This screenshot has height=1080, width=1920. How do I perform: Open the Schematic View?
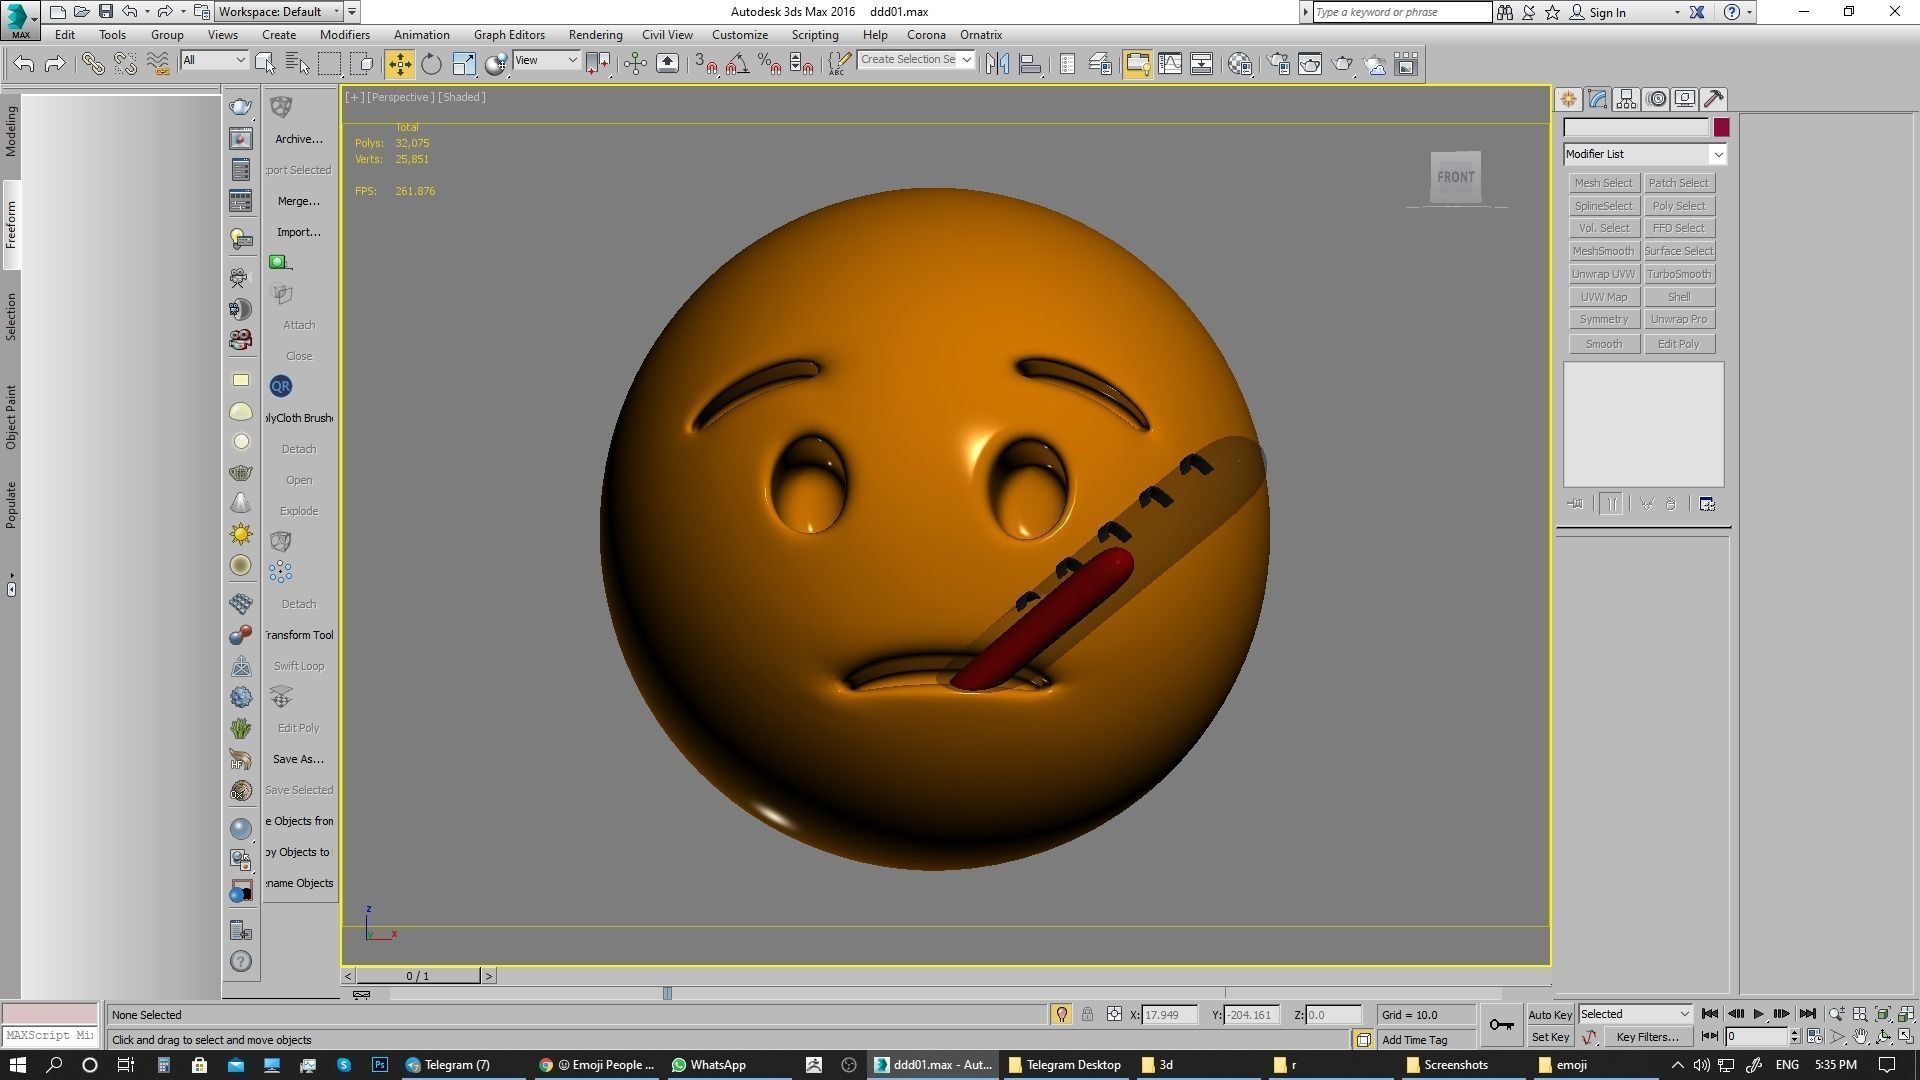coord(1201,64)
